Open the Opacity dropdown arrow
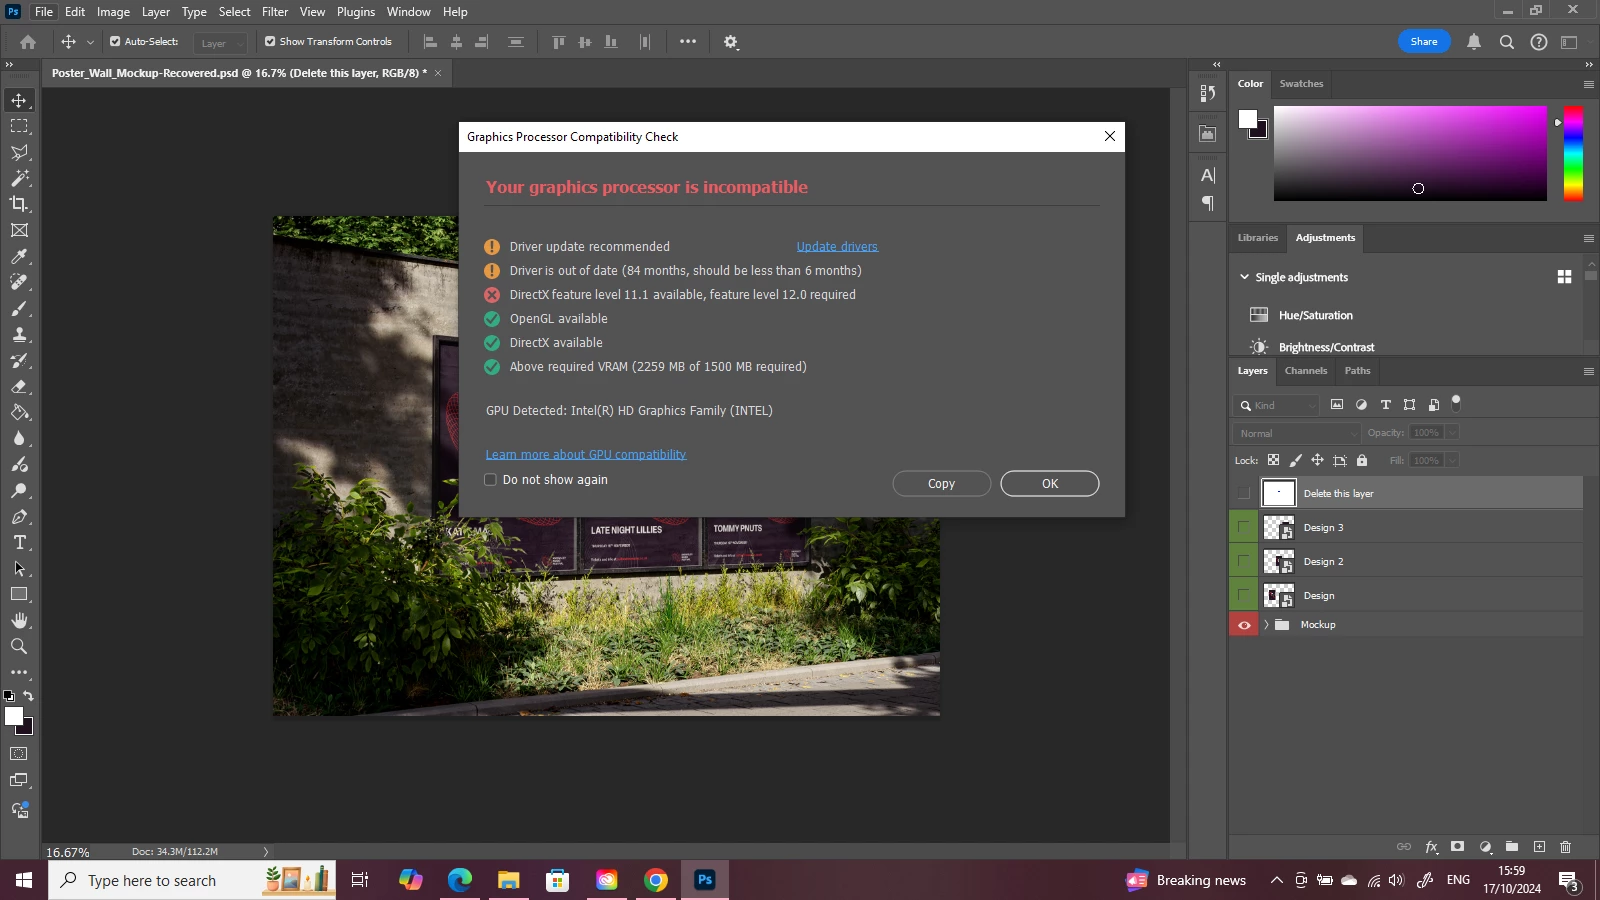 point(1452,433)
